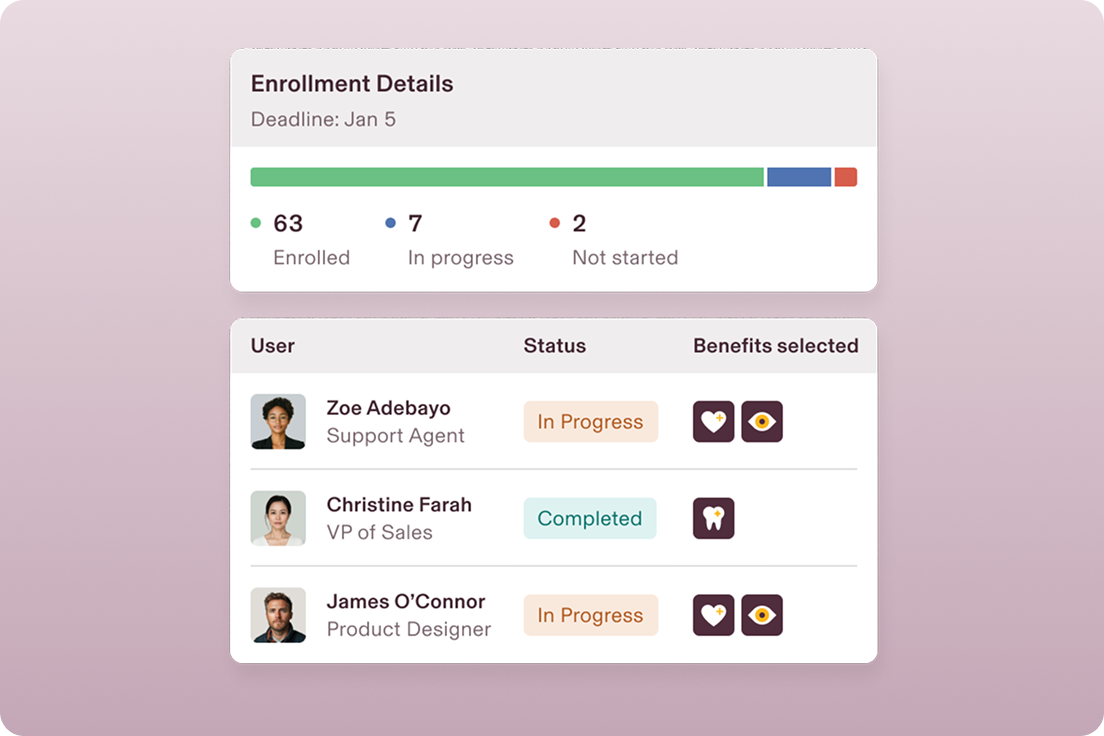Select James O'Connor's health benefit icon

712,614
